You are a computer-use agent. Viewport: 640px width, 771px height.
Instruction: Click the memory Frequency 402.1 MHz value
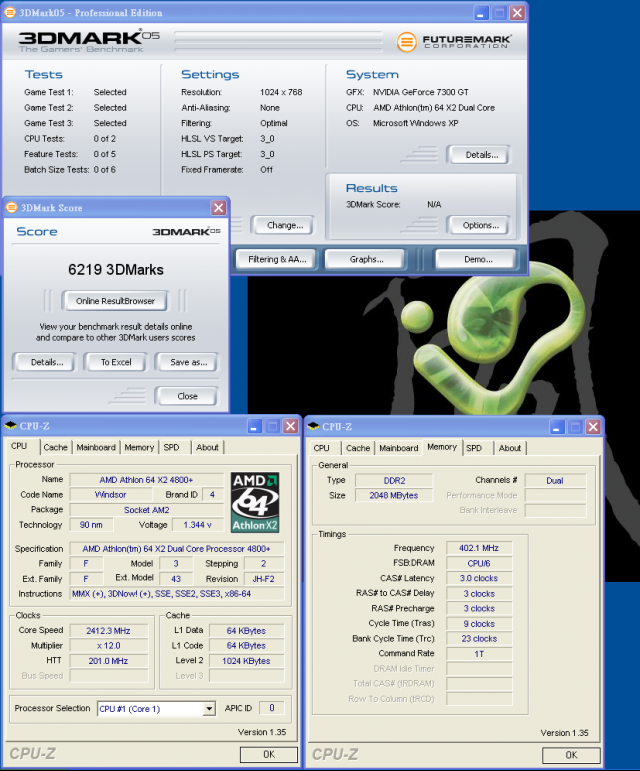click(x=479, y=548)
